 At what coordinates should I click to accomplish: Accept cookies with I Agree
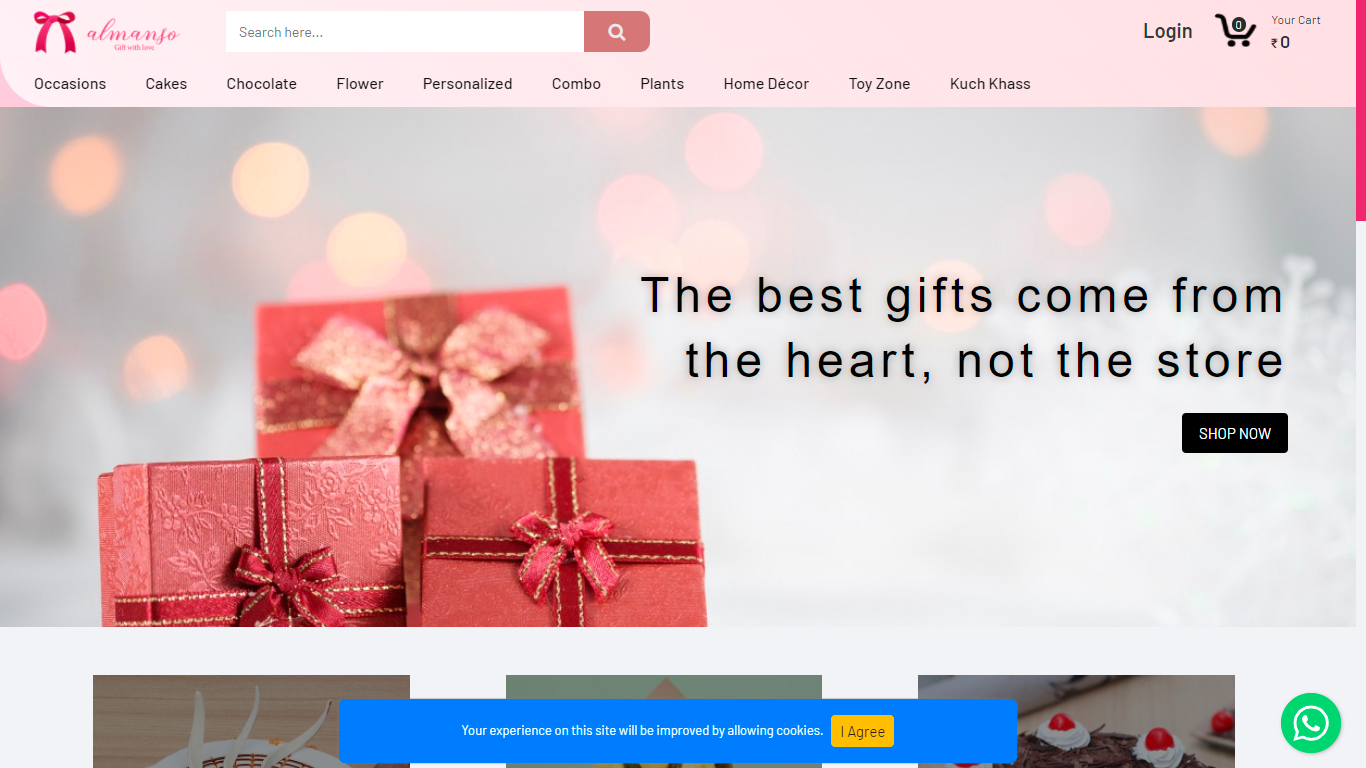(862, 731)
